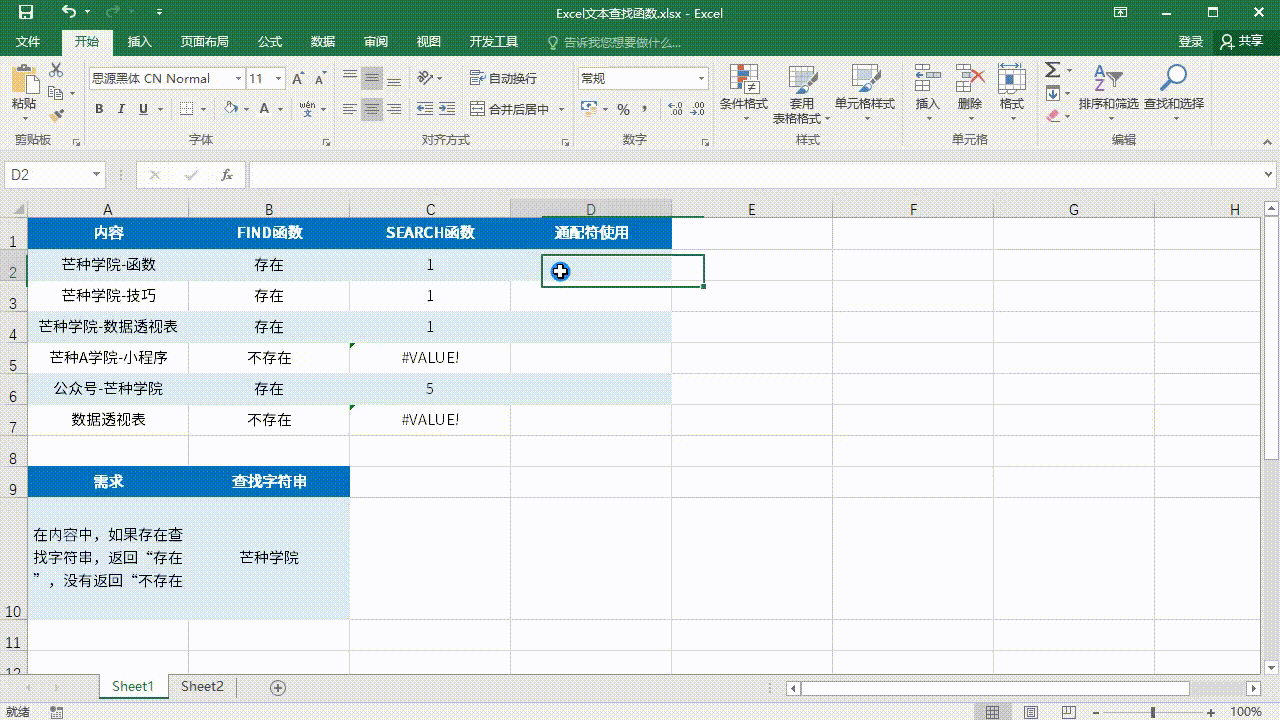
Task: Select cell B5 containing 不存在
Action: tap(269, 357)
